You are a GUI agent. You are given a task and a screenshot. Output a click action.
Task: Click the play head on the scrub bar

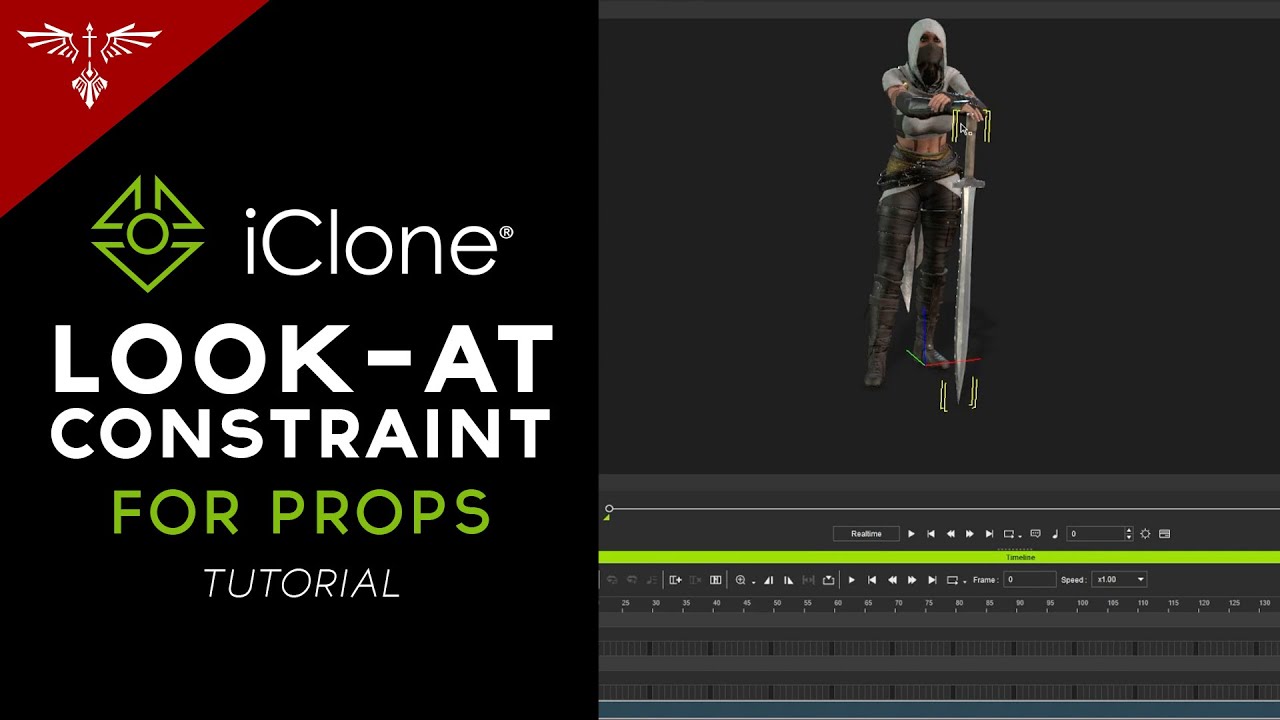point(609,509)
